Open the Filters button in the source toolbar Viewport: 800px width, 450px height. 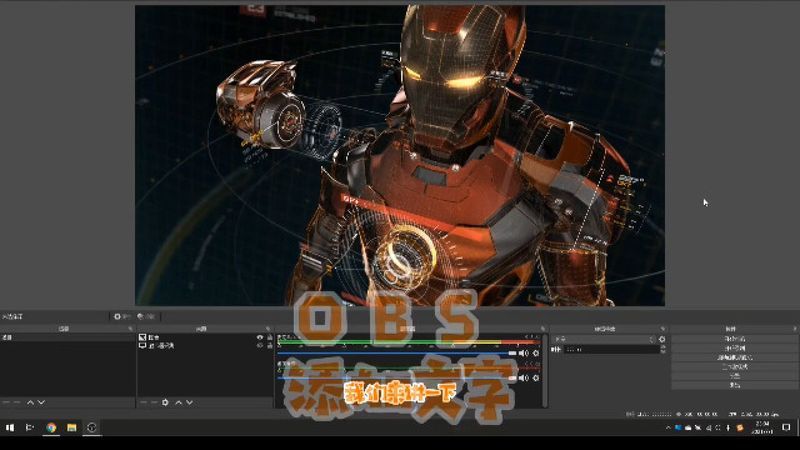[x=146, y=317]
